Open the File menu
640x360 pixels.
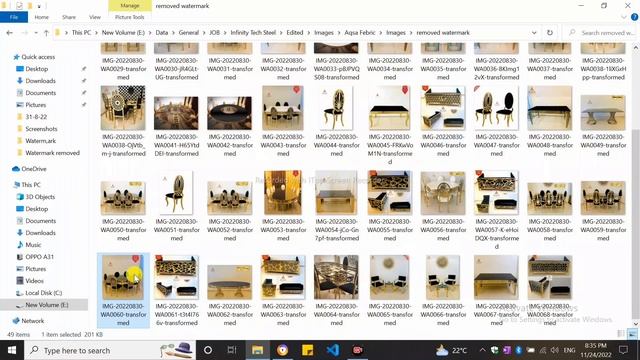14,17
